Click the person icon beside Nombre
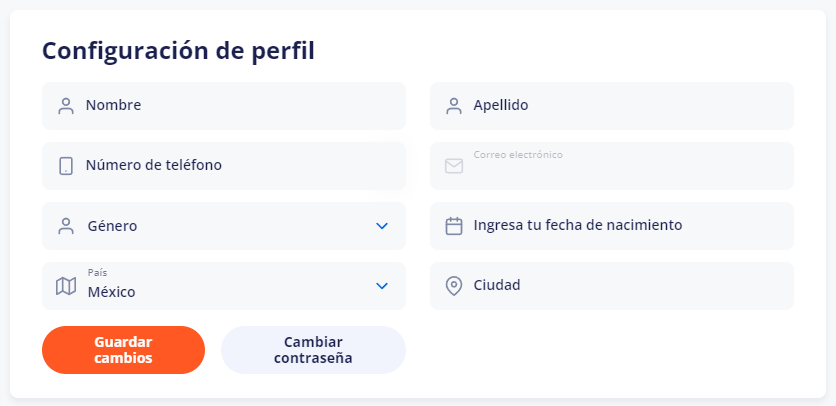 point(66,106)
